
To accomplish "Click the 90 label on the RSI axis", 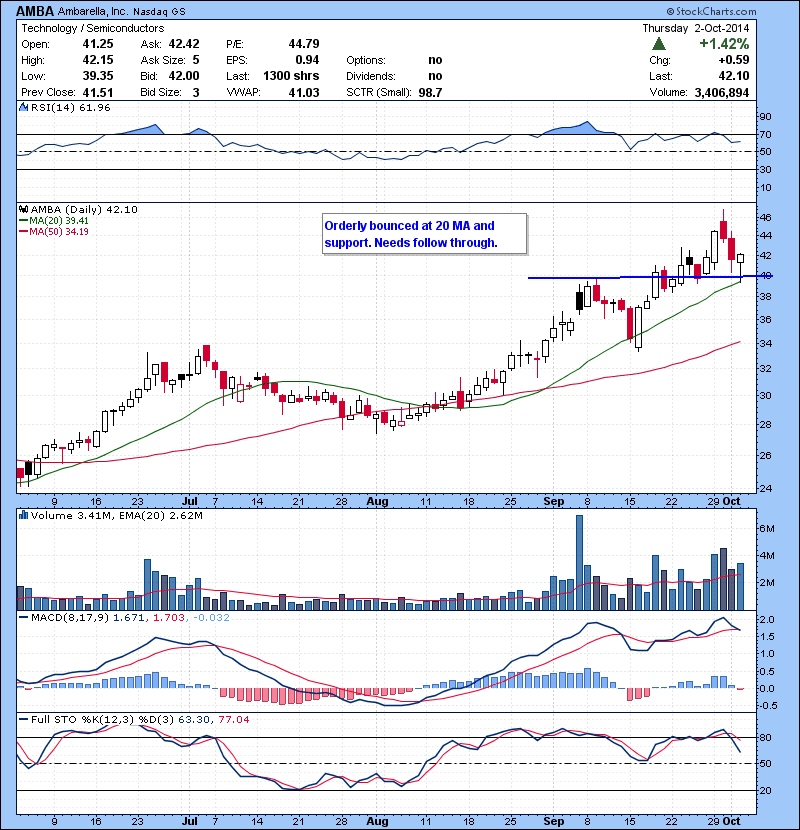I will [766, 117].
